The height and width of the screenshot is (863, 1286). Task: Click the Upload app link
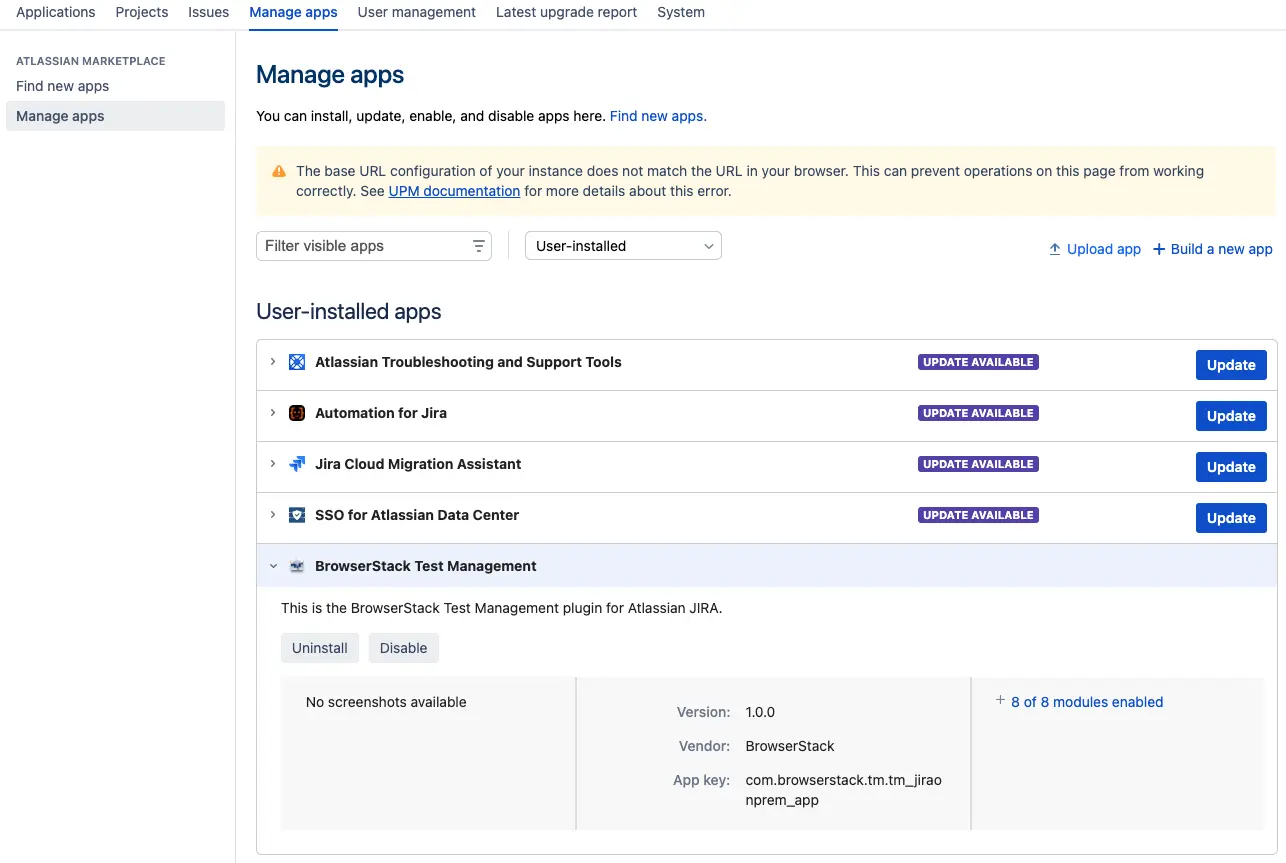coord(1095,249)
